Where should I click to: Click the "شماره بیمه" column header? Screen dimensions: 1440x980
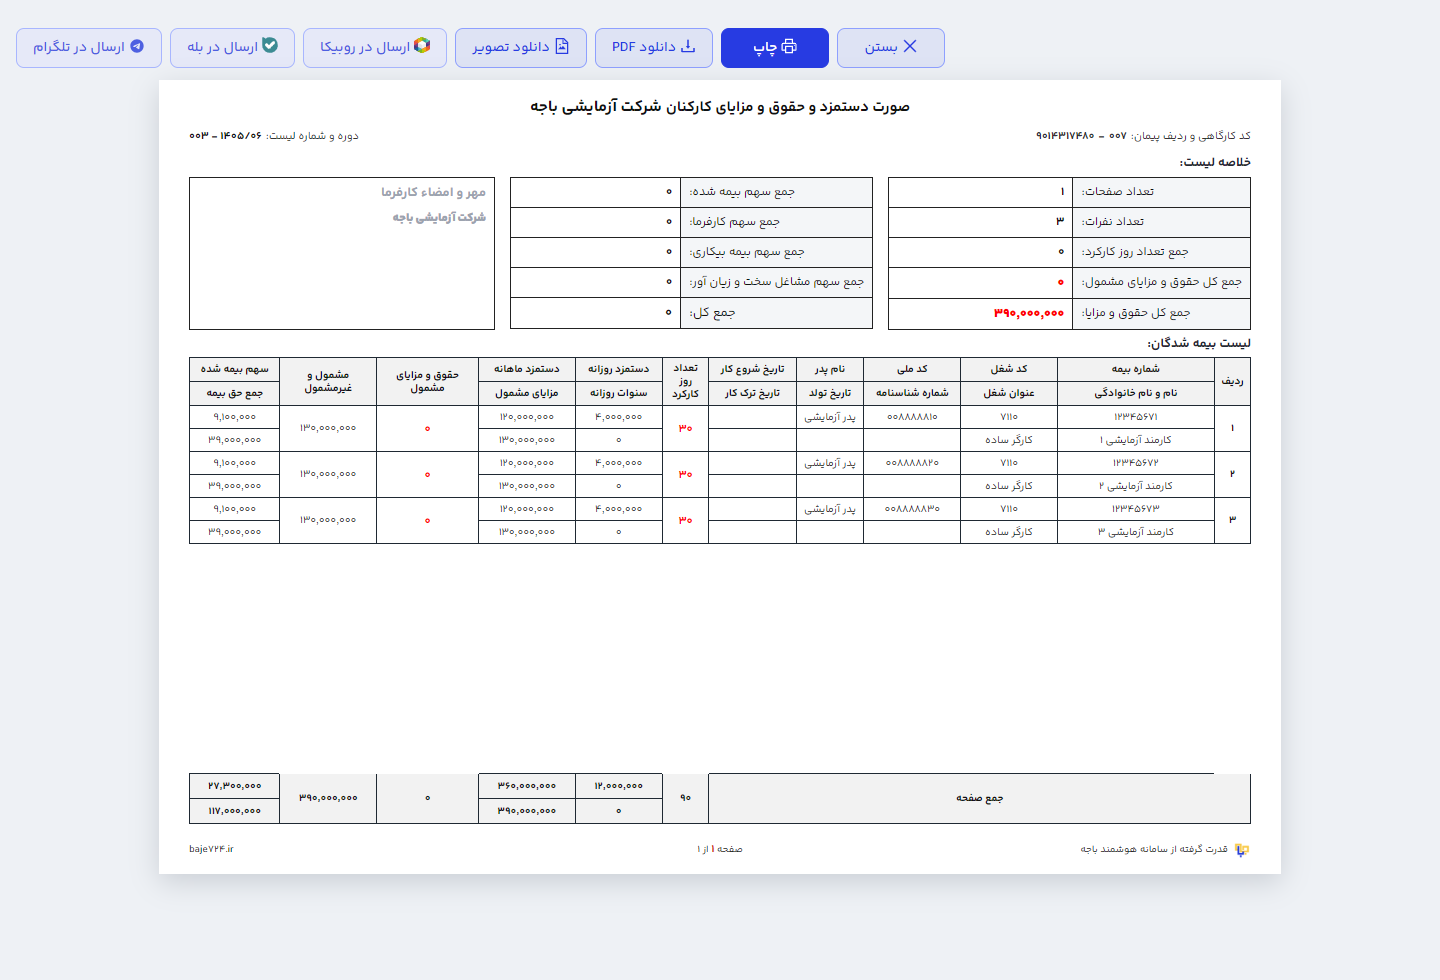(x=1136, y=369)
